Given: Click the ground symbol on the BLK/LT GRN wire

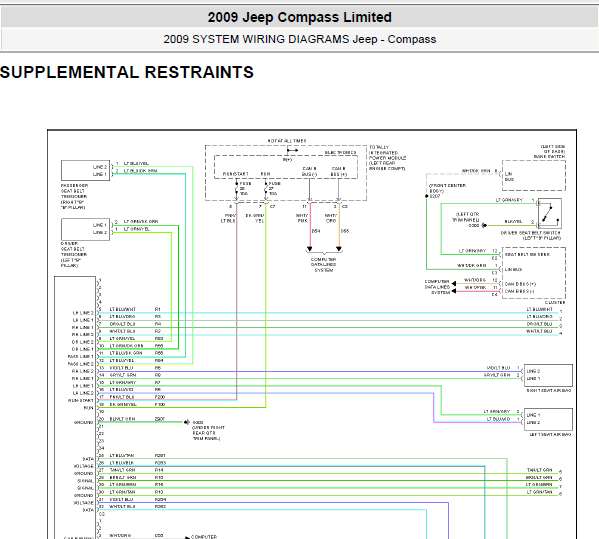Looking at the screenshot, I should pyautogui.click(x=187, y=422).
